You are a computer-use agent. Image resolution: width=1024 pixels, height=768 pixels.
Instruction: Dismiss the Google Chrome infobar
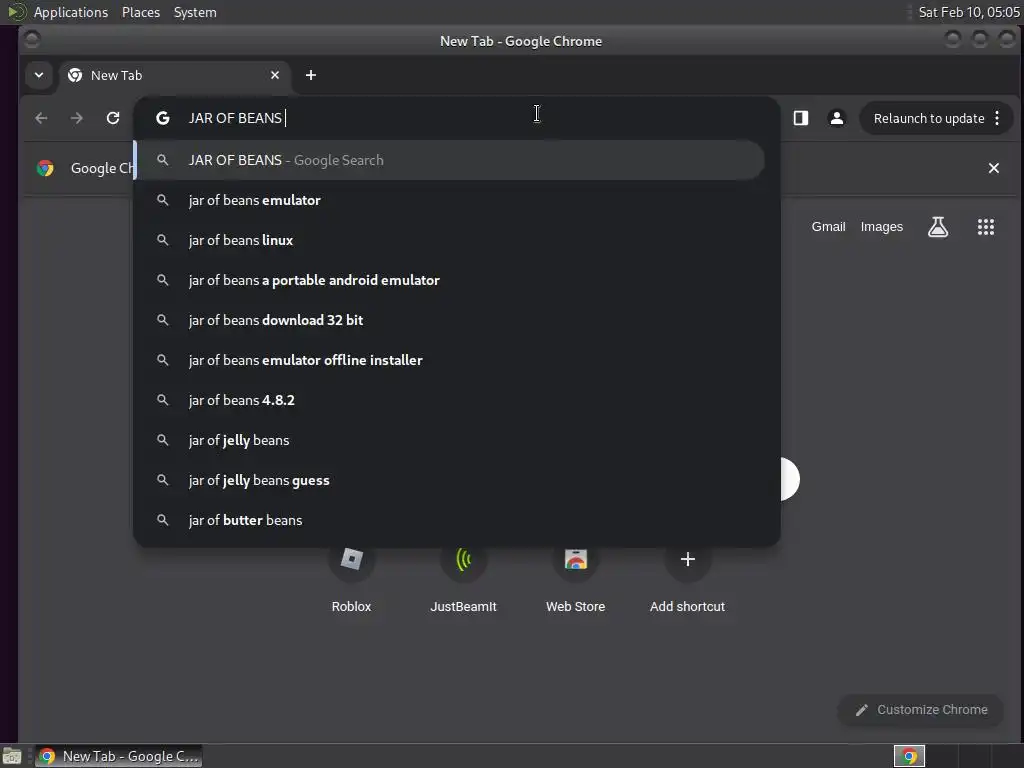(x=993, y=168)
